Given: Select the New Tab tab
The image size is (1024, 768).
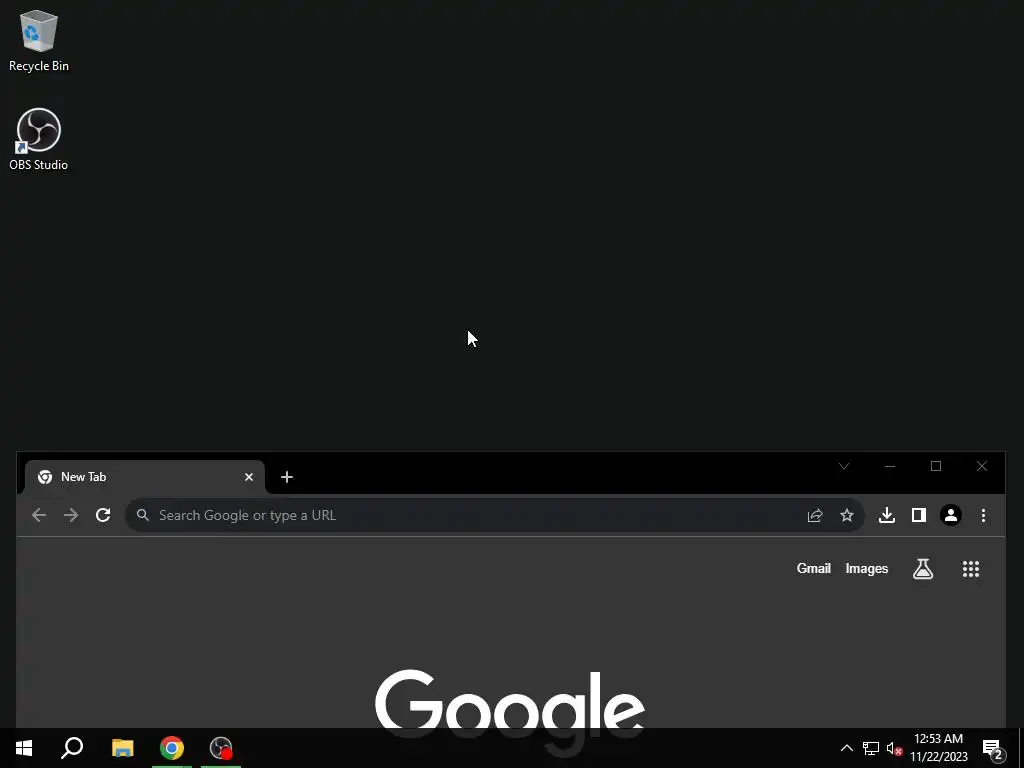Looking at the screenshot, I should click(x=145, y=477).
